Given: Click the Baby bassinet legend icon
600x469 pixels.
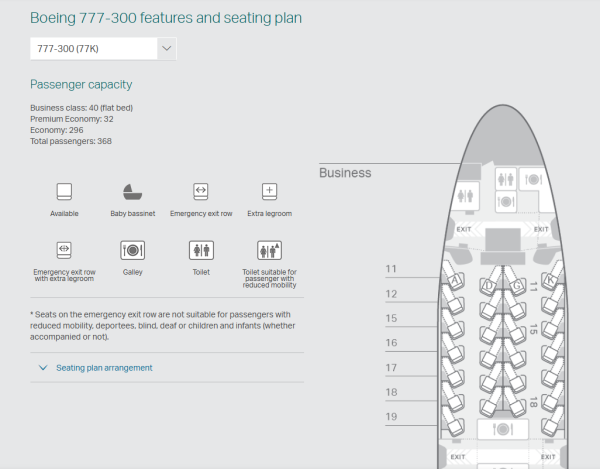Looking at the screenshot, I should pyautogui.click(x=132, y=191).
